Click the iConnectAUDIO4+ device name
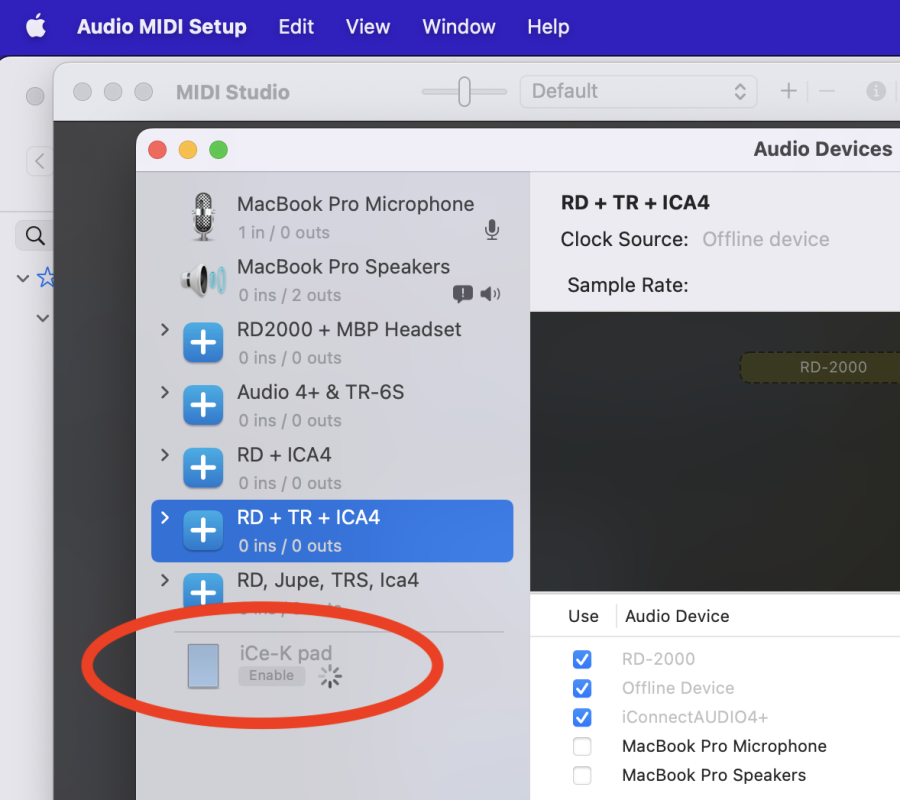 (x=695, y=717)
